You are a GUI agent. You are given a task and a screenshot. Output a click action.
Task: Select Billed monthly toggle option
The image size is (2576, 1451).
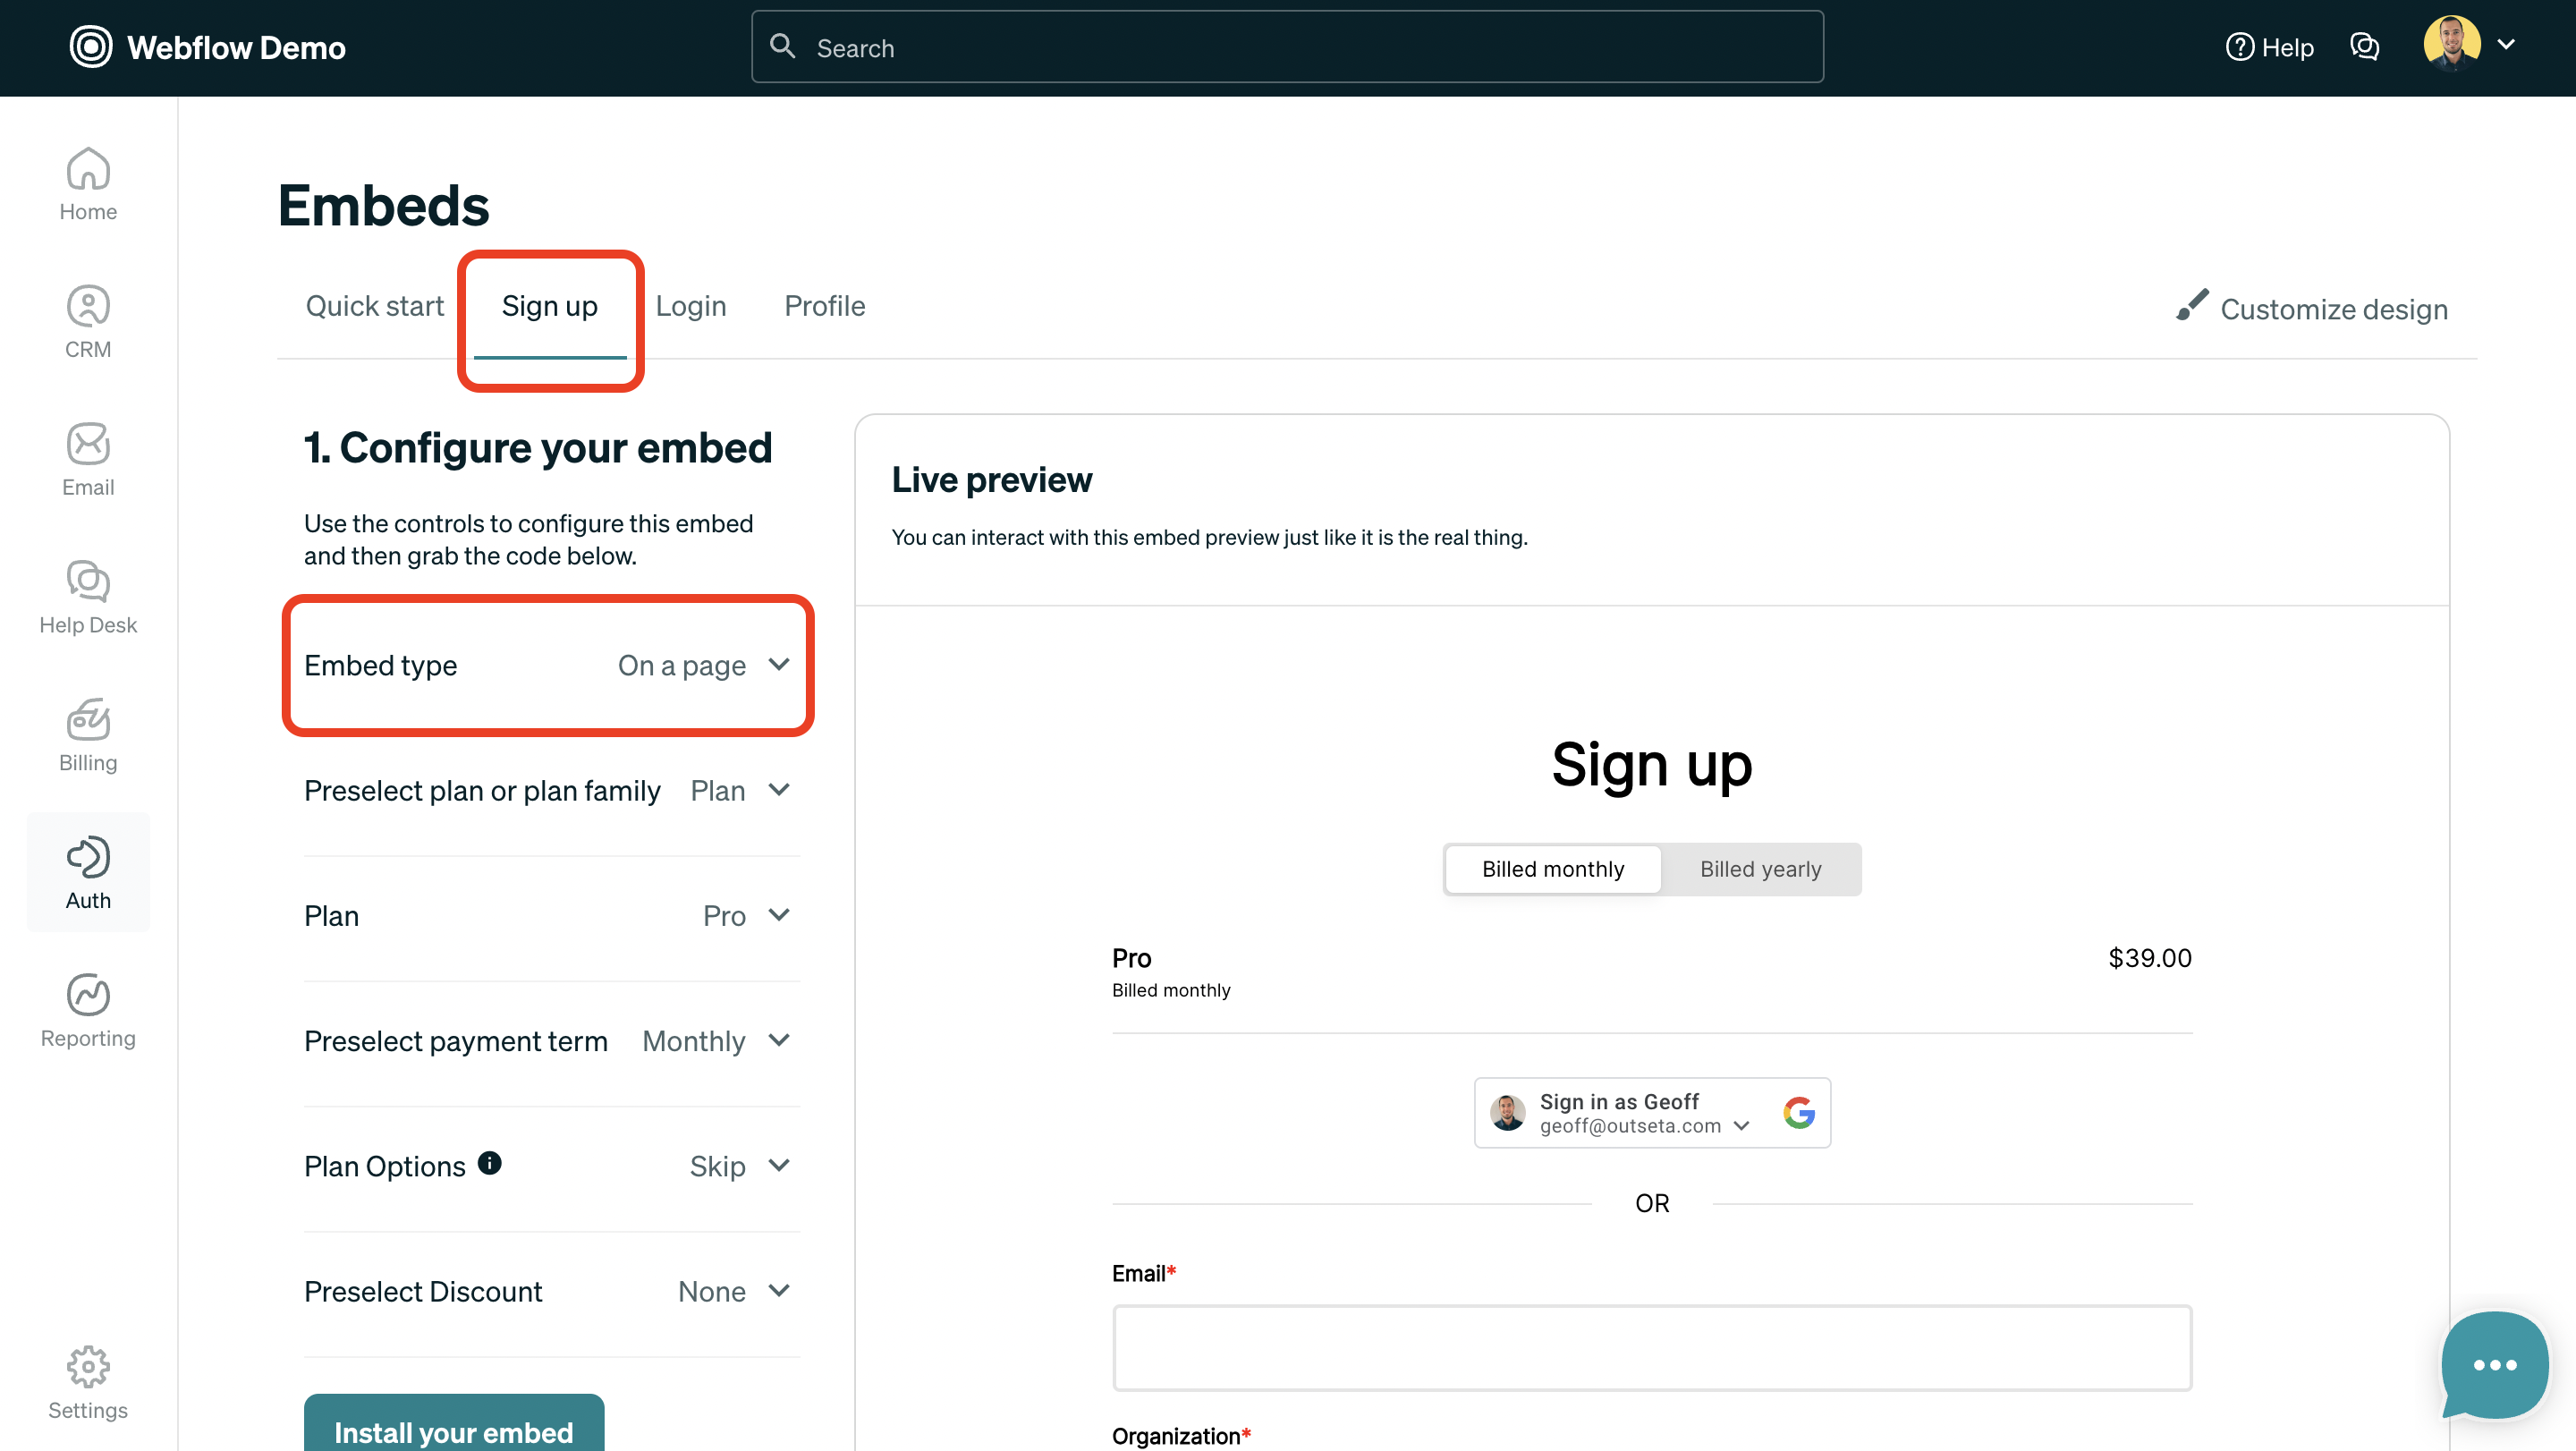pyautogui.click(x=1552, y=869)
